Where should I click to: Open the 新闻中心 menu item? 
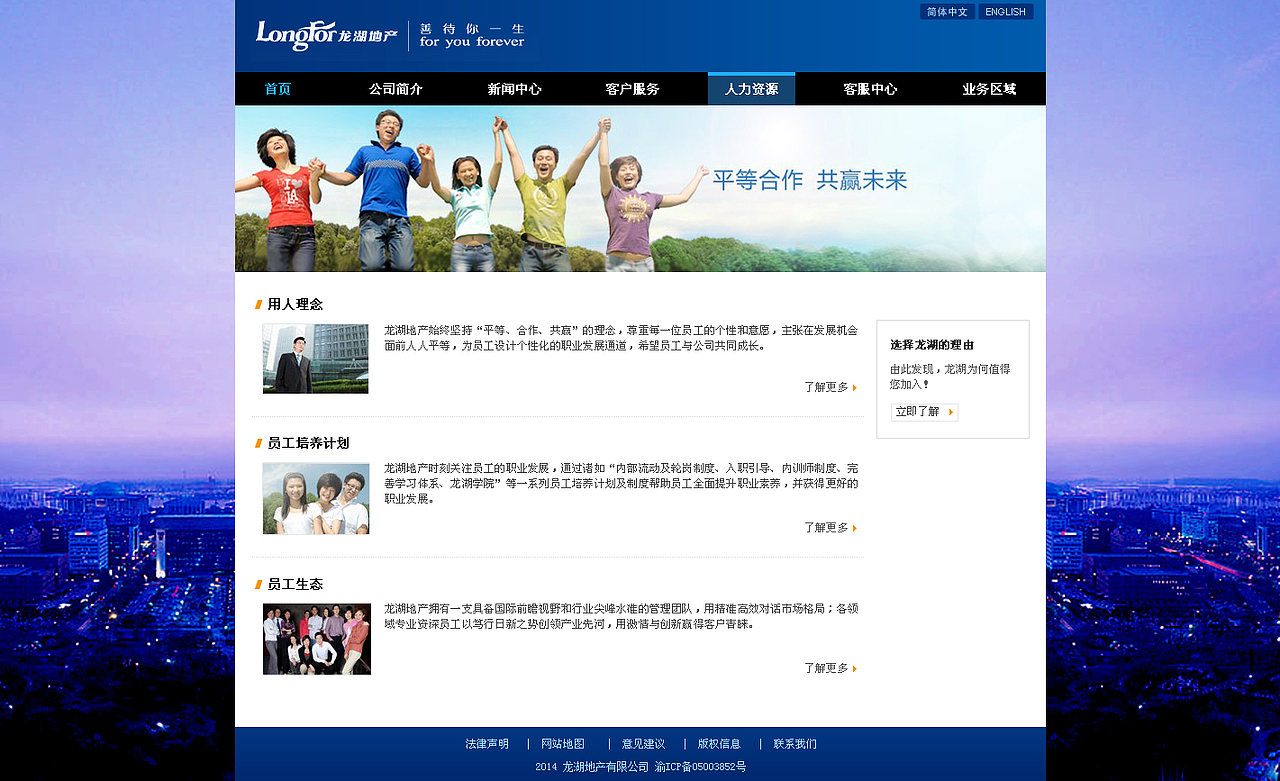(x=513, y=88)
